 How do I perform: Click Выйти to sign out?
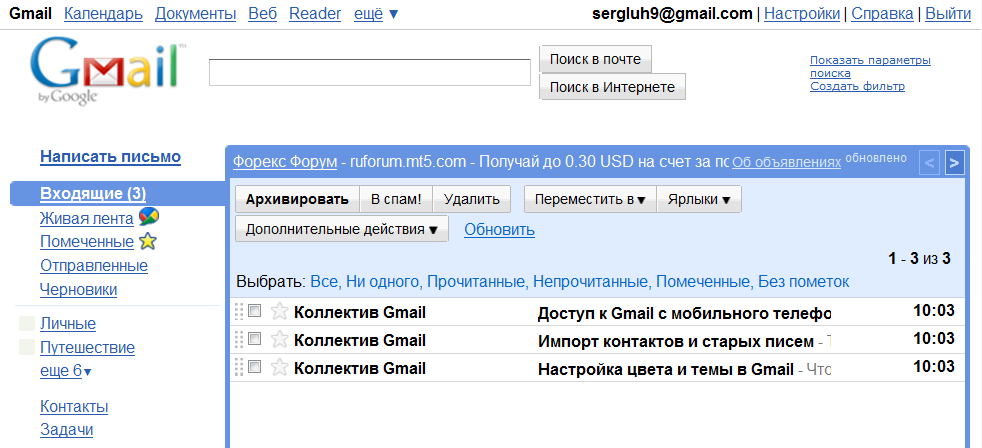(x=948, y=14)
